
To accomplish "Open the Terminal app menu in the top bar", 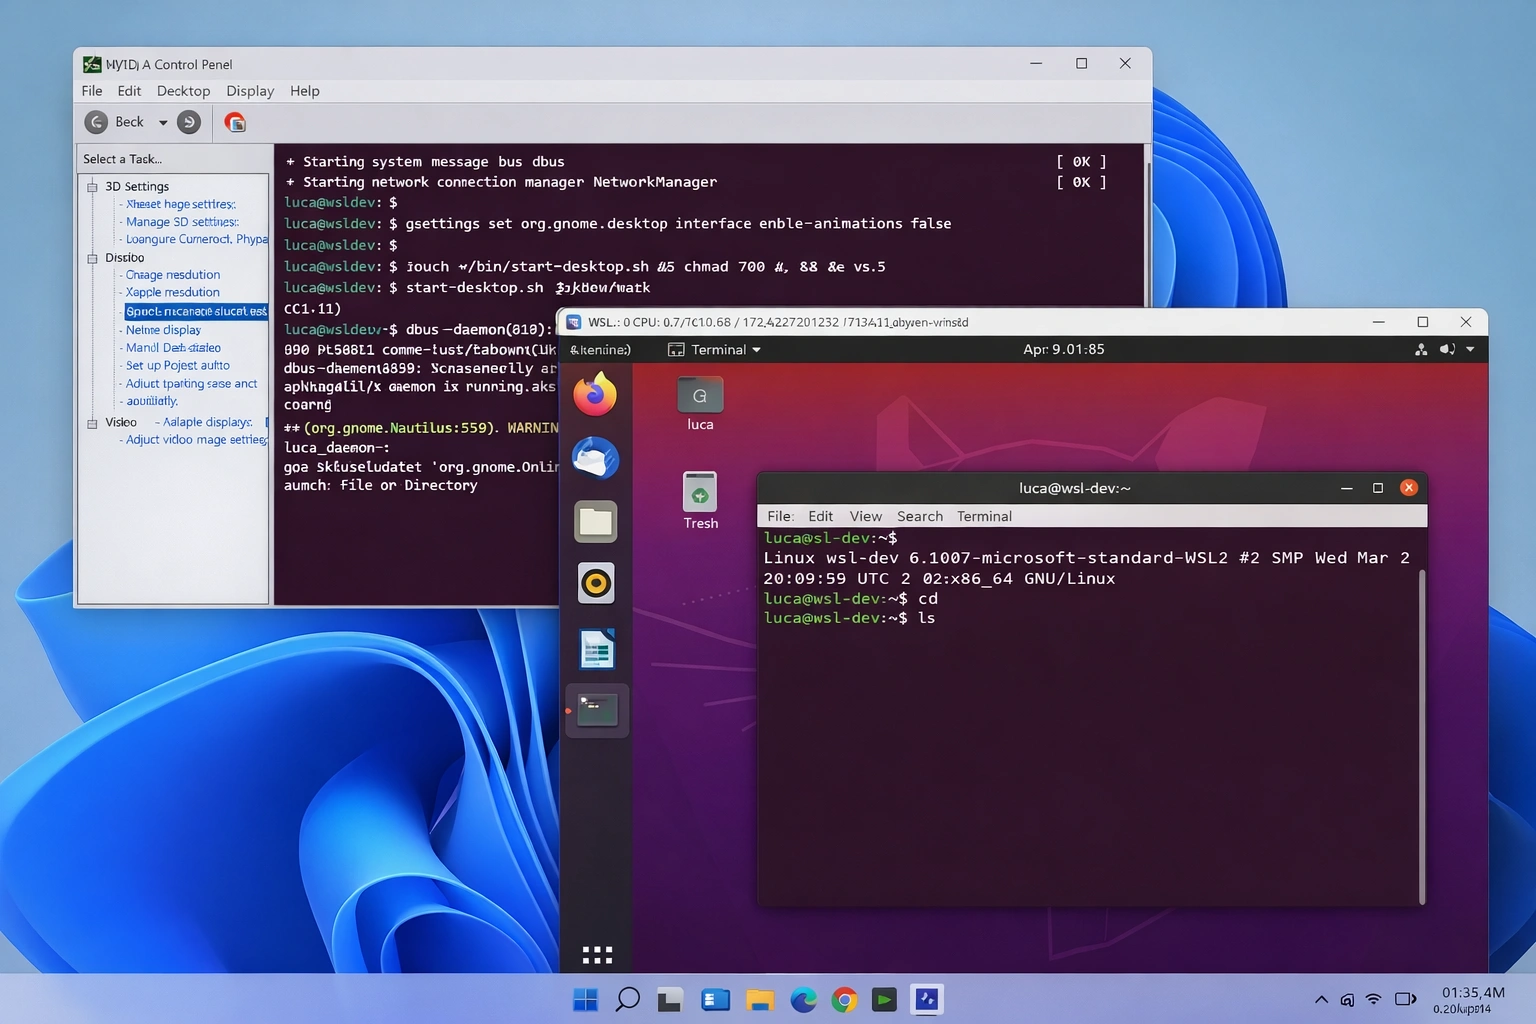I will coord(714,349).
